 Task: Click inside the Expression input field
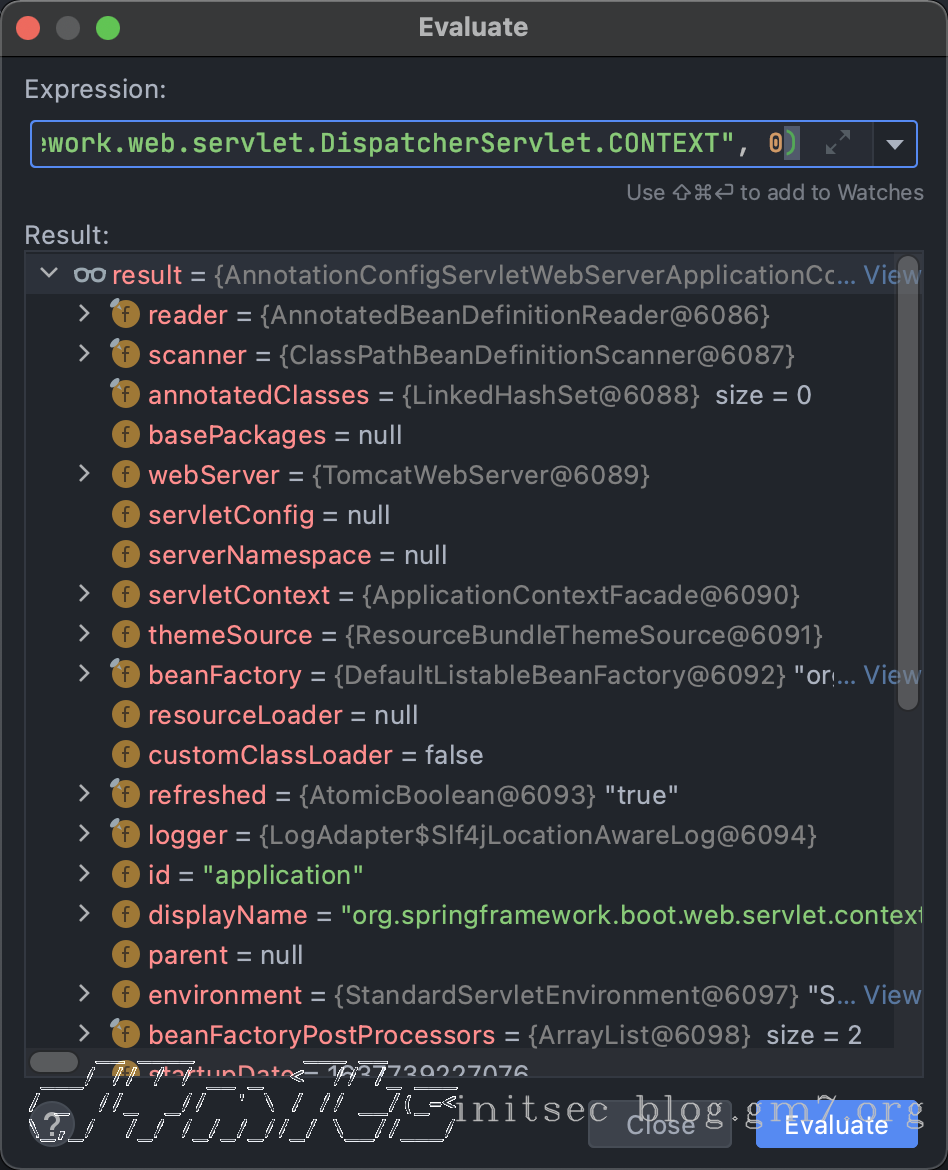[x=400, y=144]
